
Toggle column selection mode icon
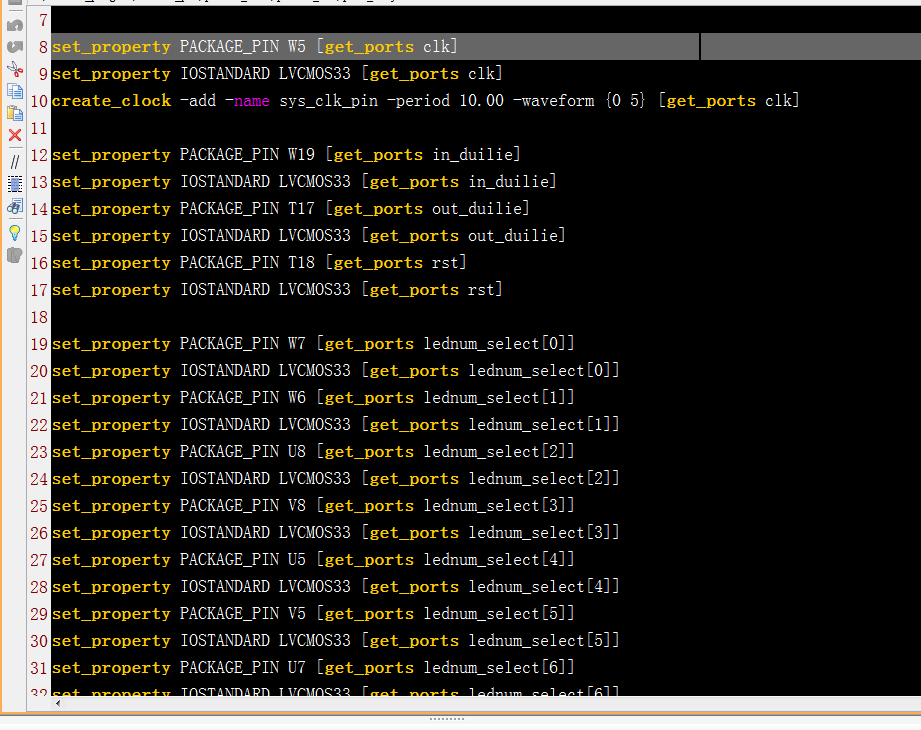pyautogui.click(x=14, y=184)
